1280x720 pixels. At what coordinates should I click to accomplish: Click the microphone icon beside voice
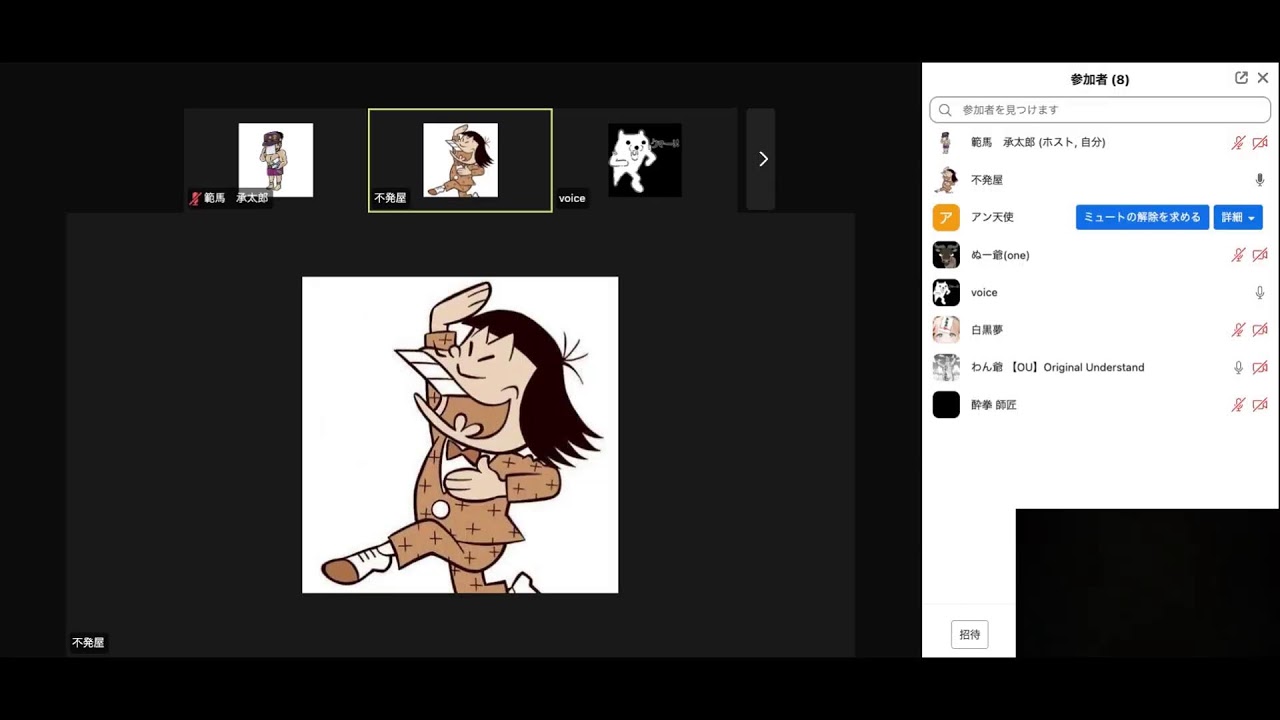[1260, 293]
